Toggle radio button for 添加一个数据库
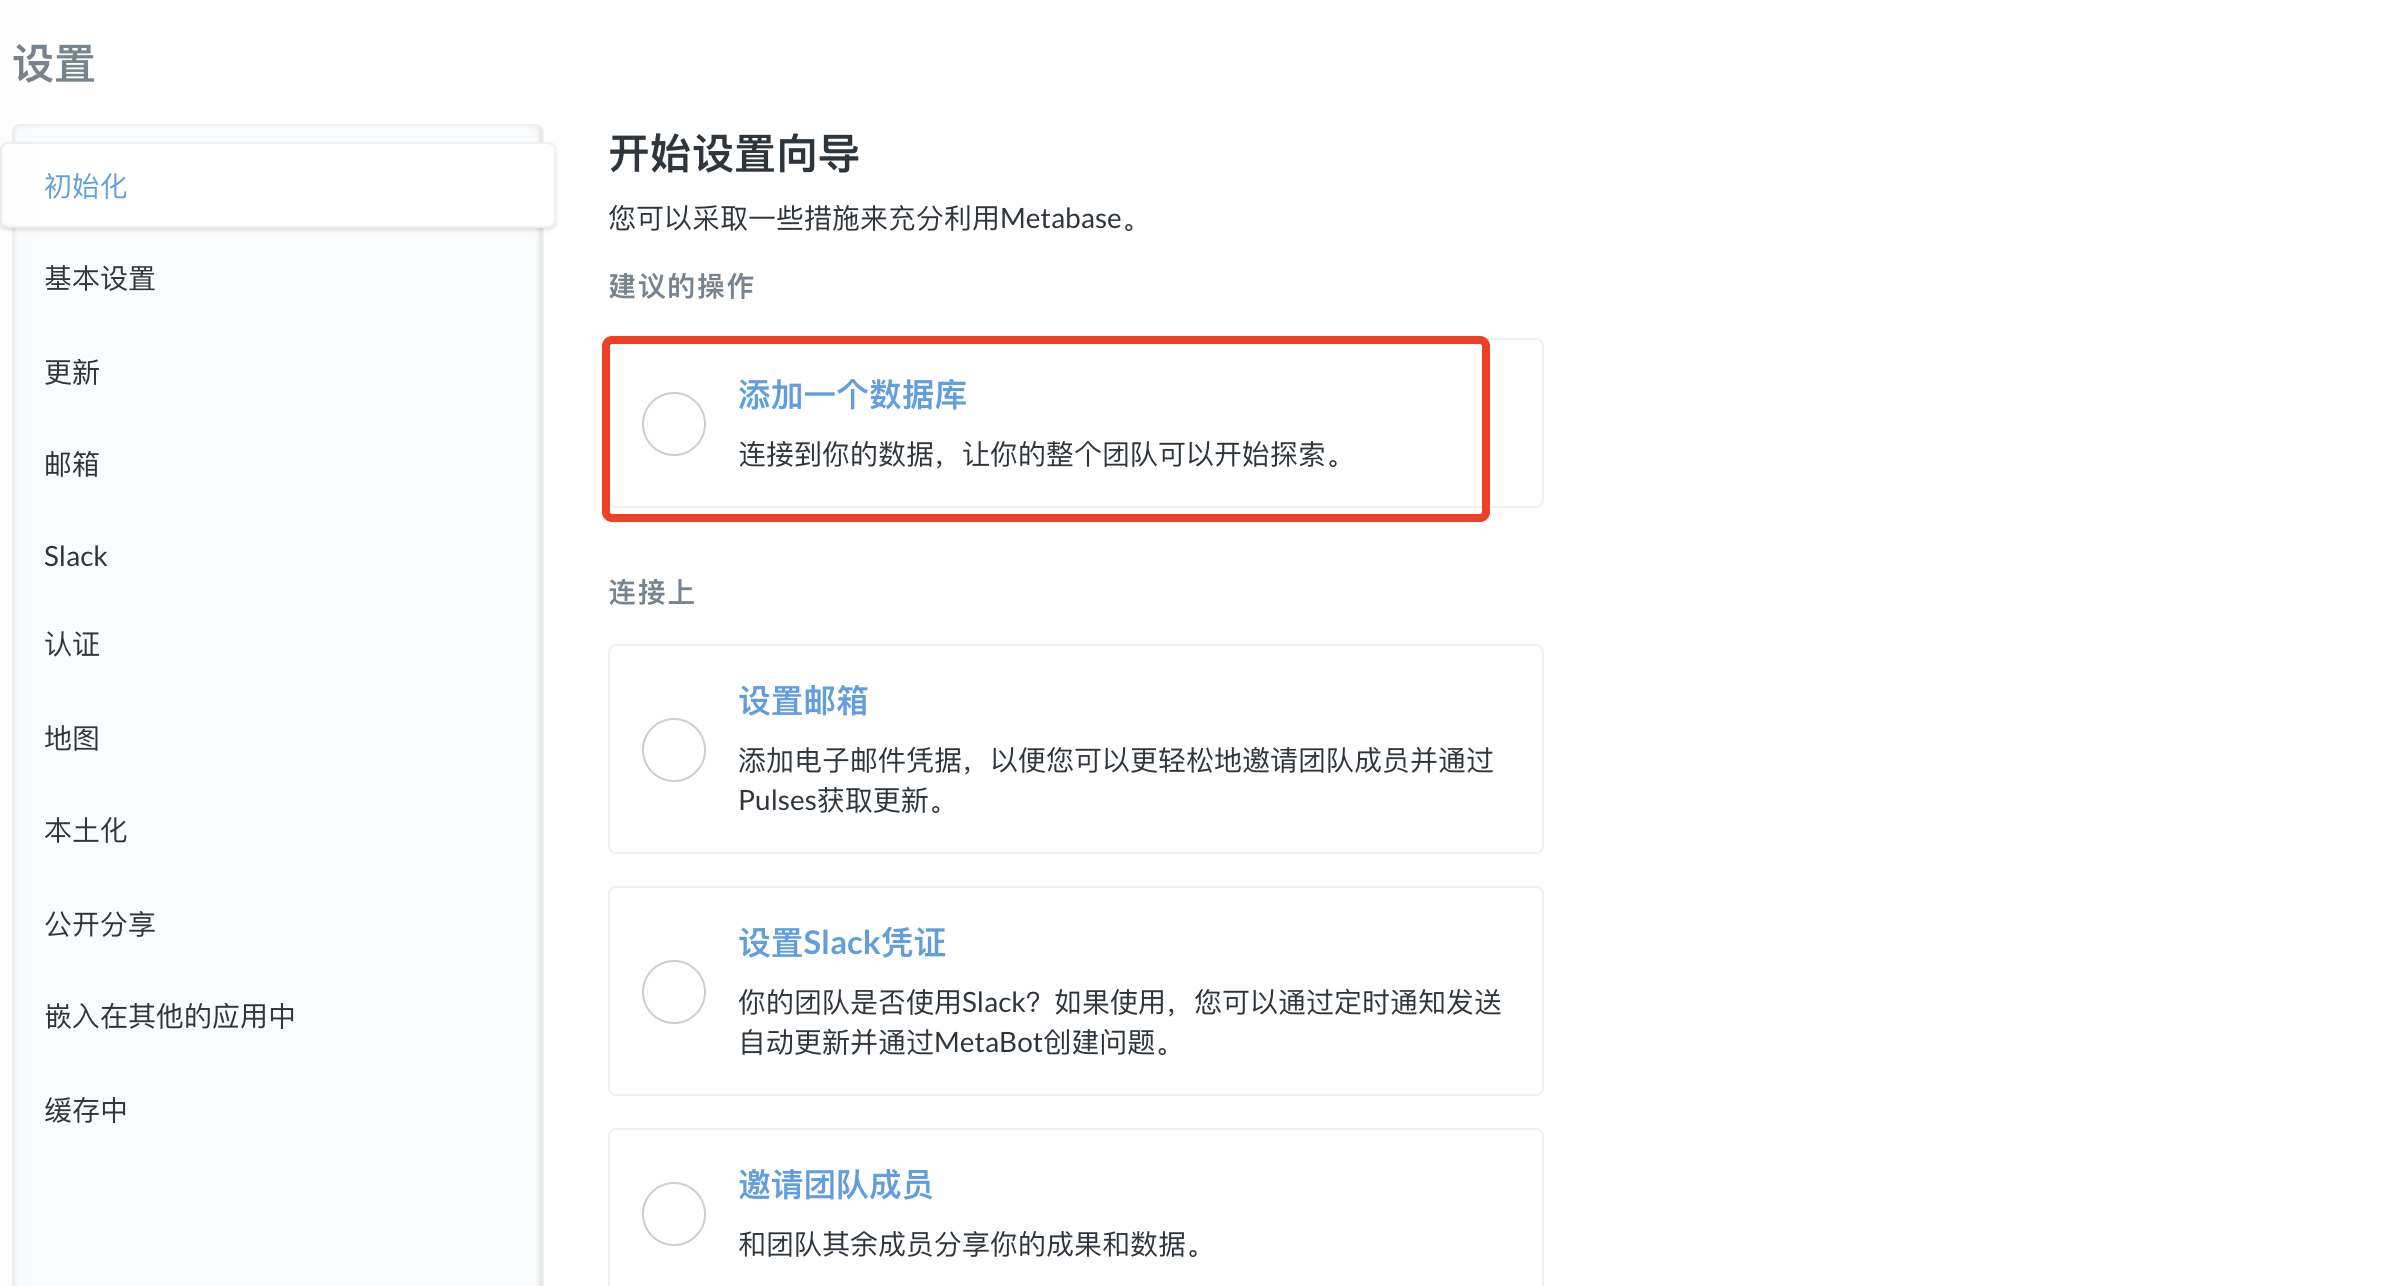2386x1286 pixels. coord(673,424)
